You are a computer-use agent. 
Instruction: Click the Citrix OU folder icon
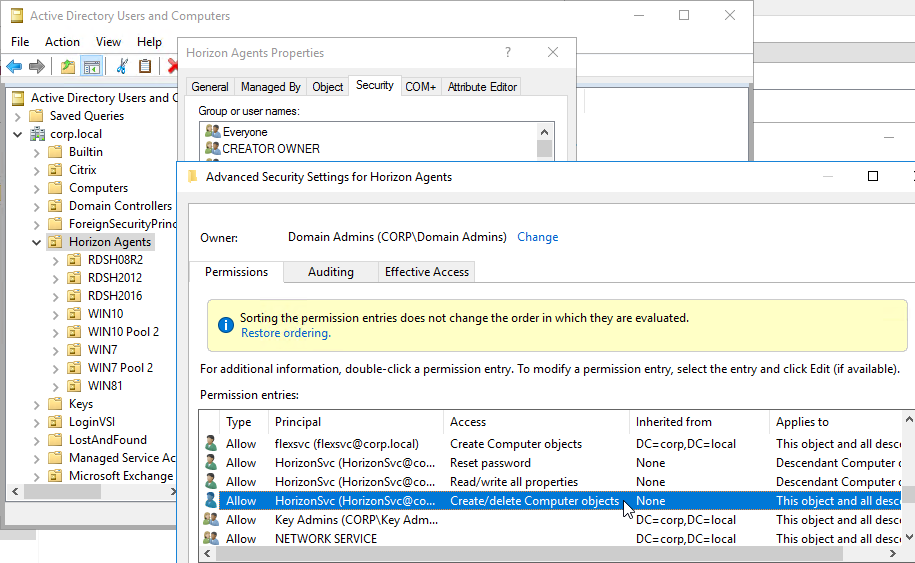(x=55, y=170)
